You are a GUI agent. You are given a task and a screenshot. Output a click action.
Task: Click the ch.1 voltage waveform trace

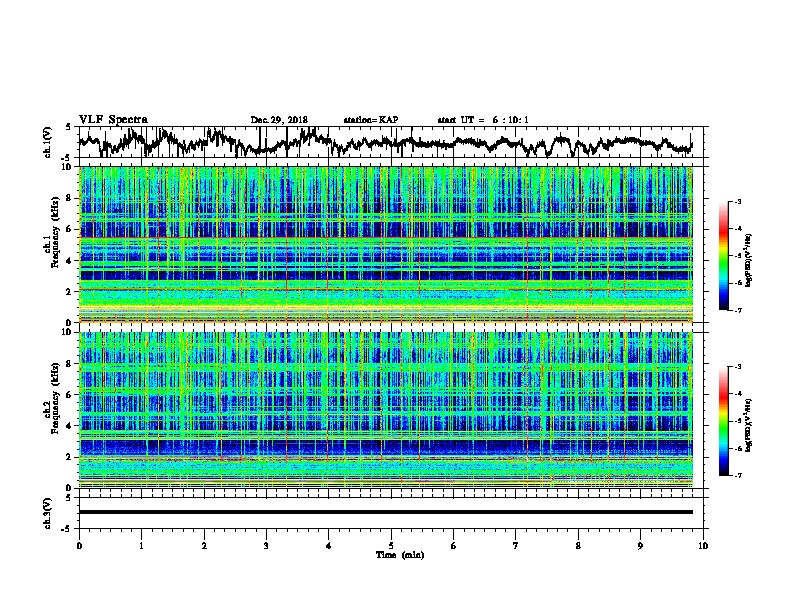click(385, 142)
